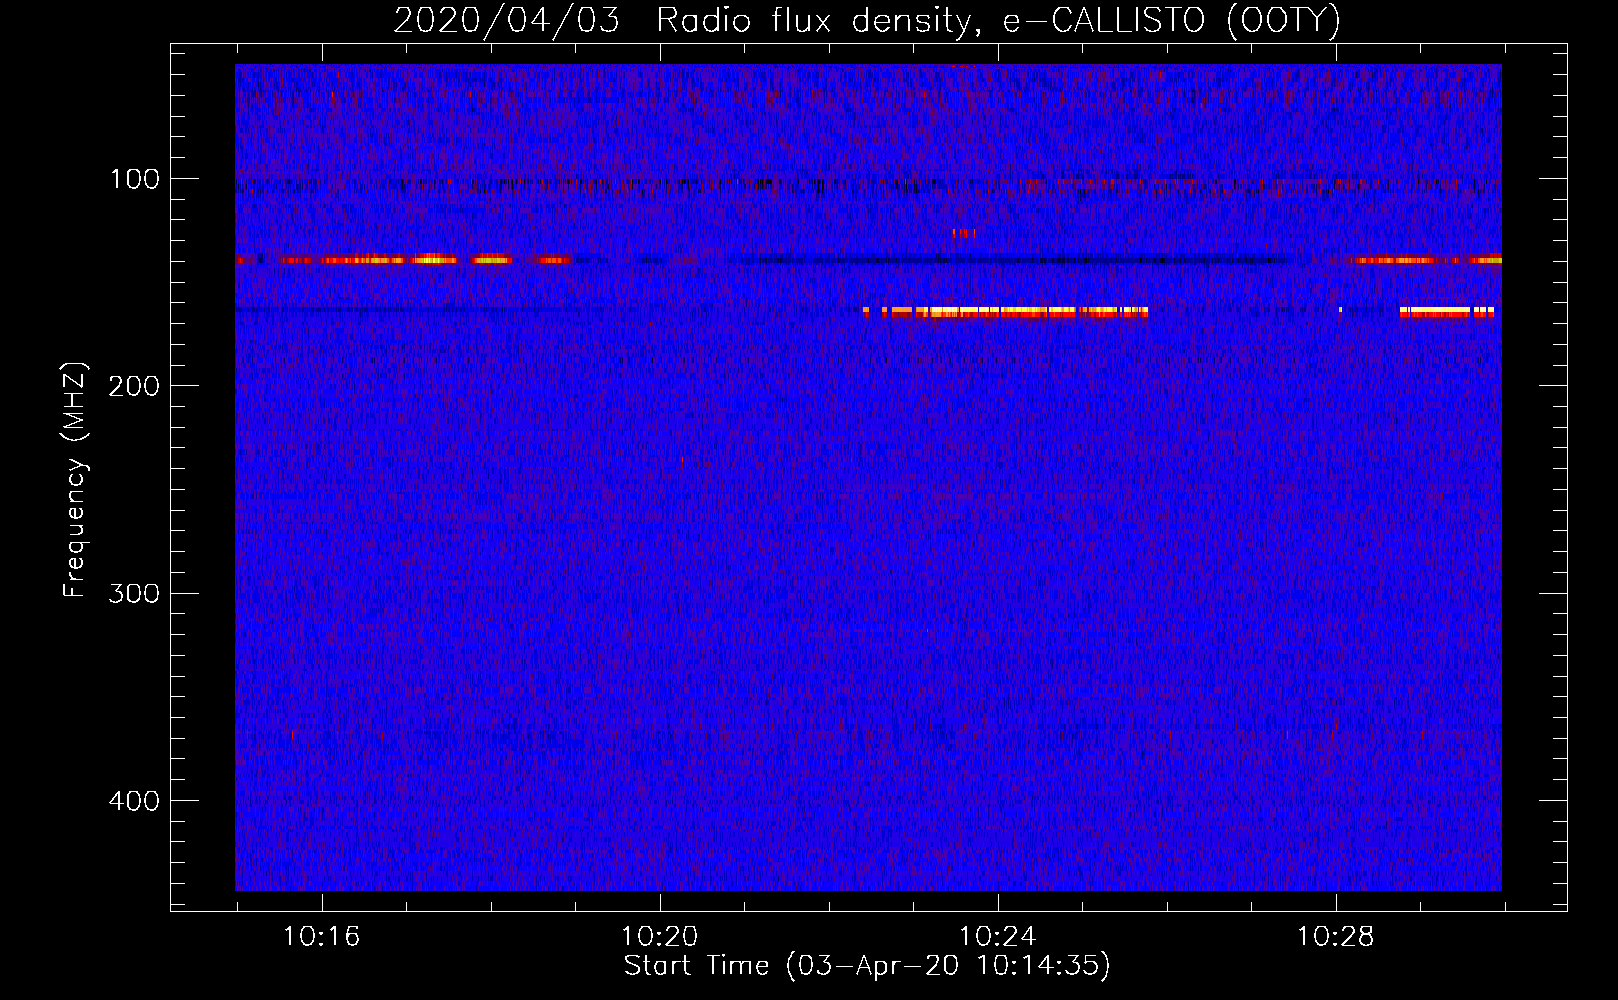Click the 100 frequency tick label

135,179
